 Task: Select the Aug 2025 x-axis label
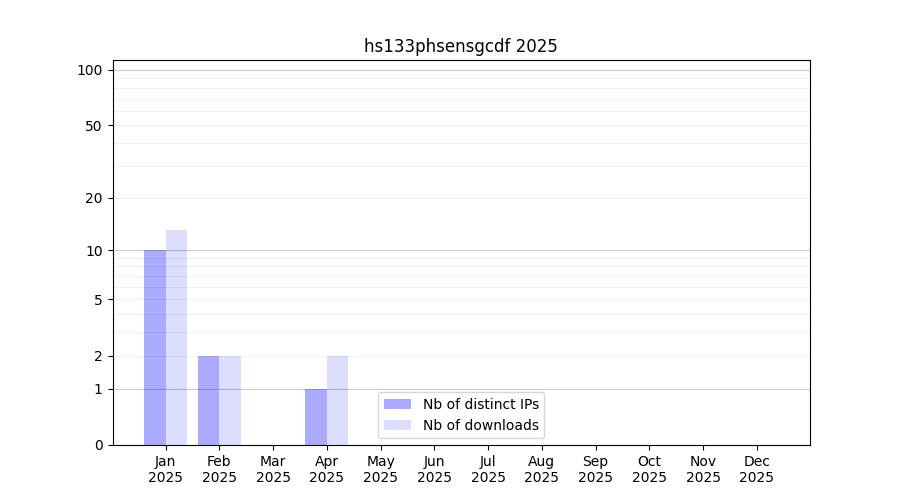point(541,469)
